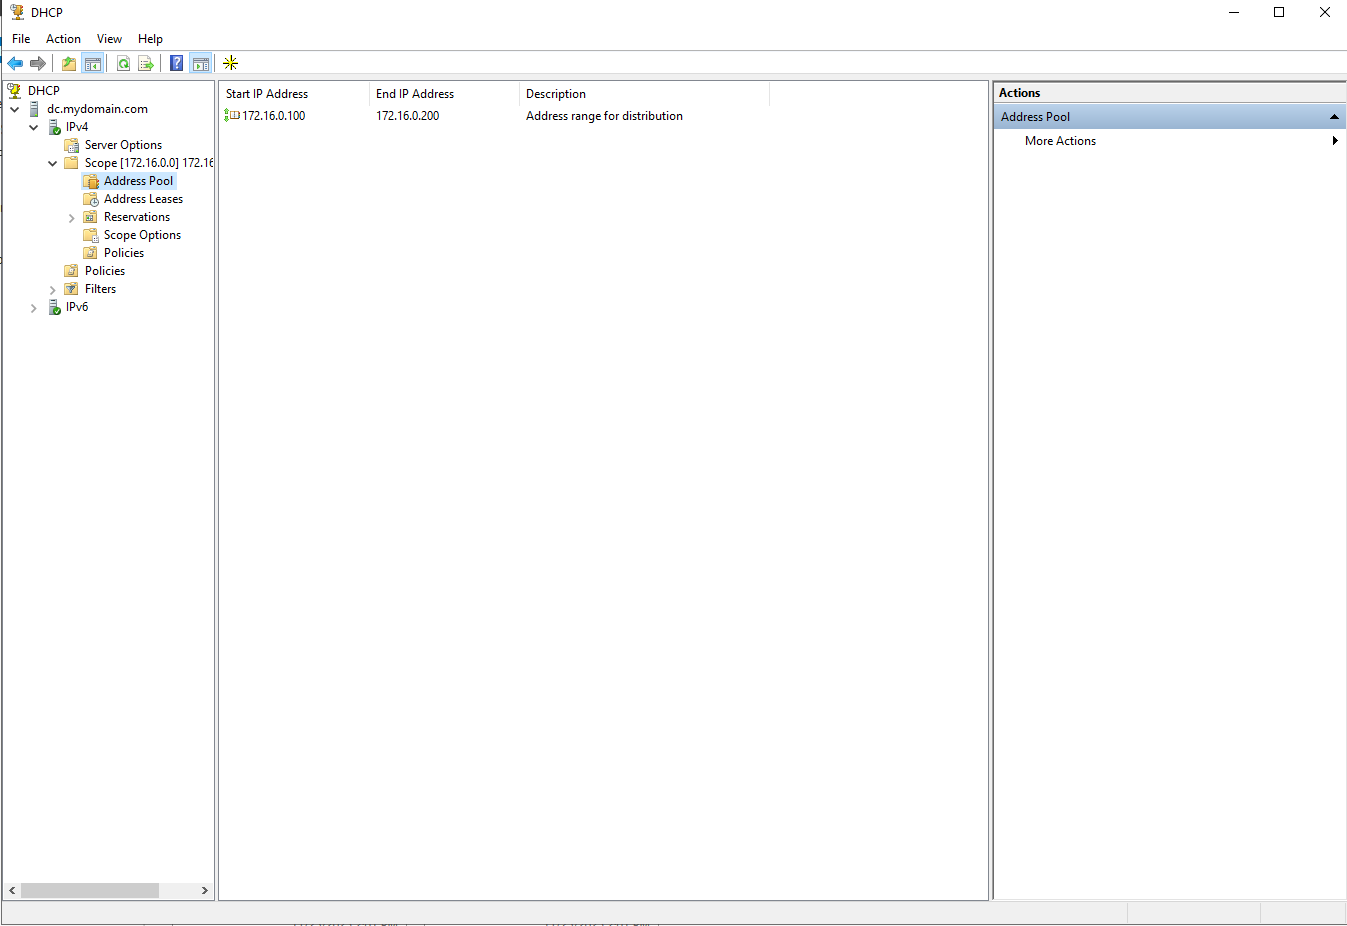The height and width of the screenshot is (926, 1347).
Task: Select the Address Leases node
Action: (142, 198)
